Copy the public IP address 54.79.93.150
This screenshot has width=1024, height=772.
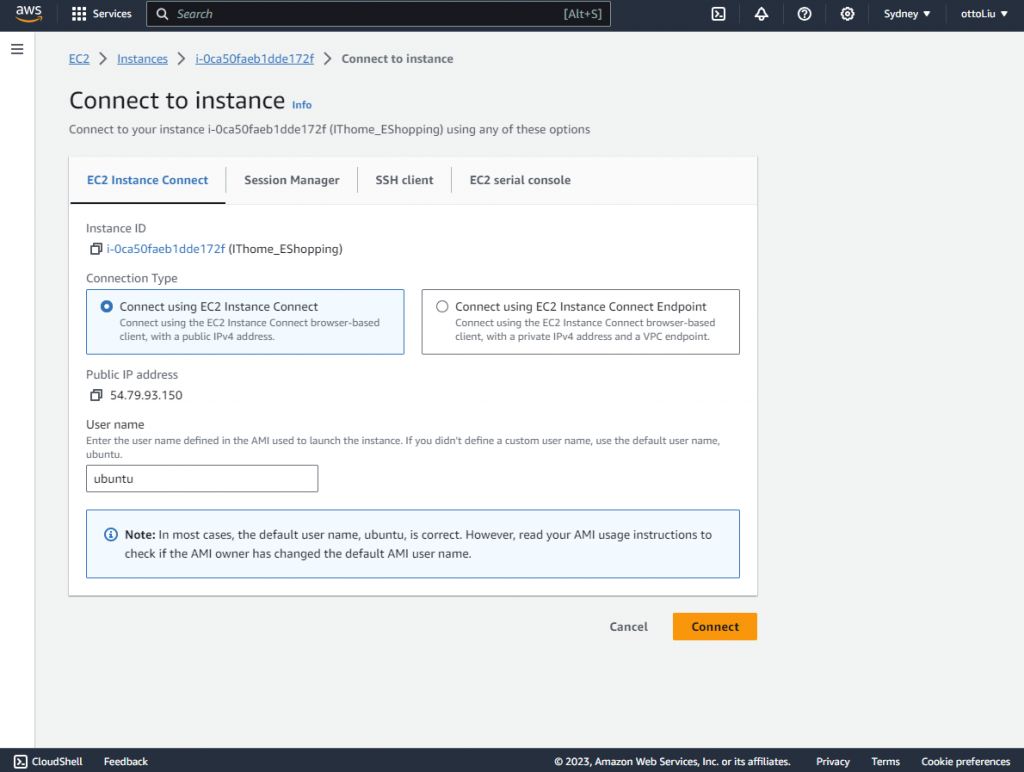[x=96, y=395]
